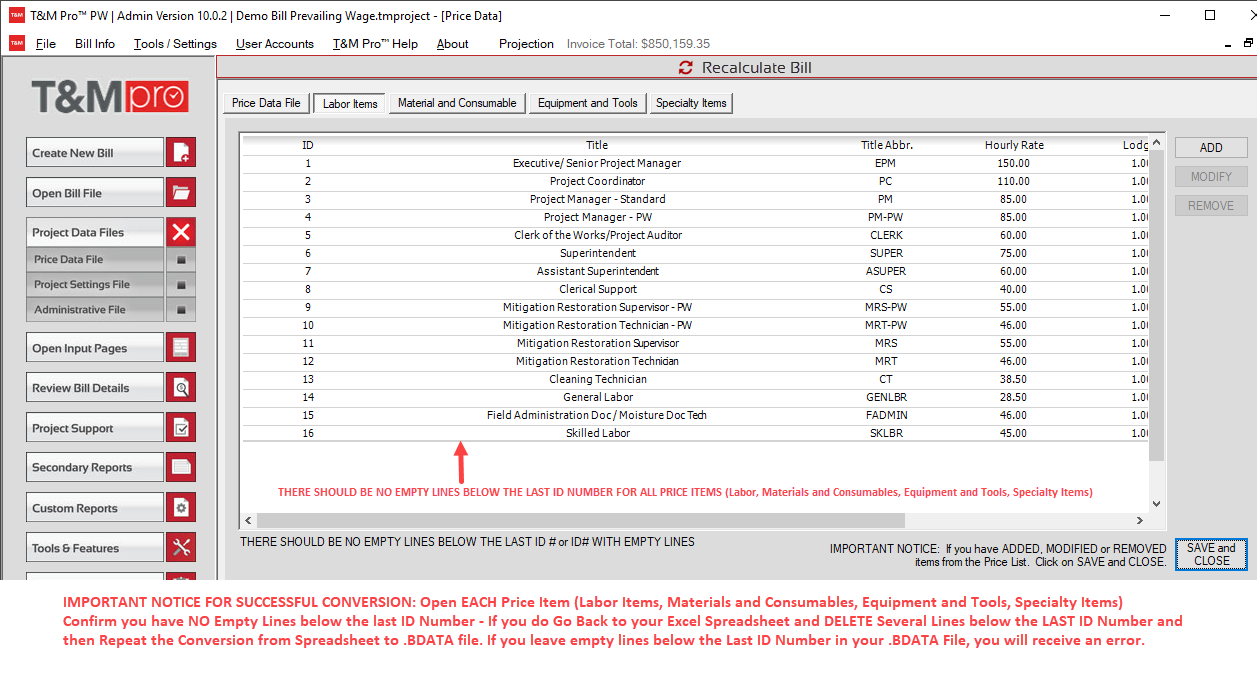Open the About menu
This screenshot has height=686, width=1257.
pos(453,44)
